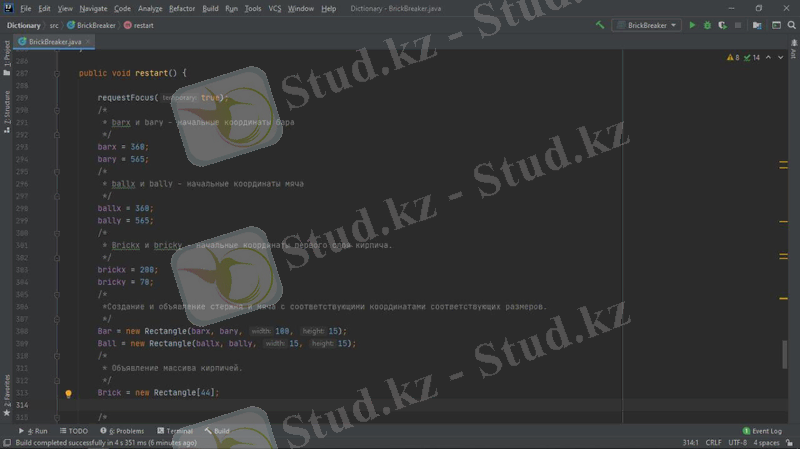Click the warnings count inspection indicator
Image resolution: width=800 pixels, height=449 pixels.
735,58
